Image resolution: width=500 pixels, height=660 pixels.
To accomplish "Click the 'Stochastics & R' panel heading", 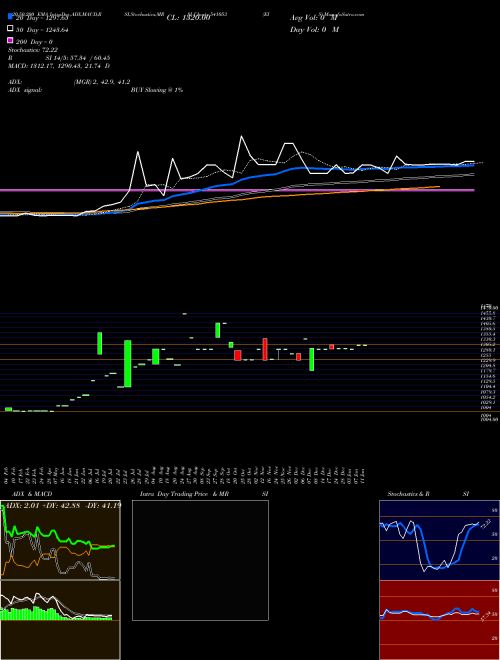I will [409, 494].
